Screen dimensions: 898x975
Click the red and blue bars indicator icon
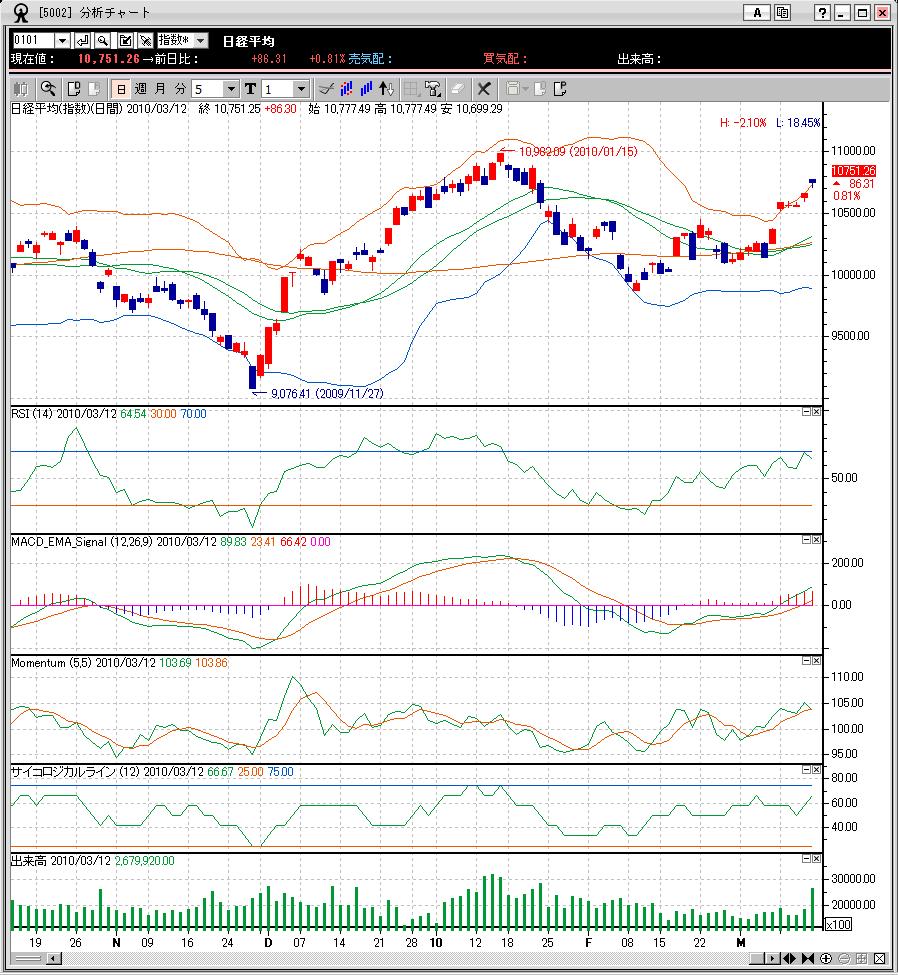point(346,89)
